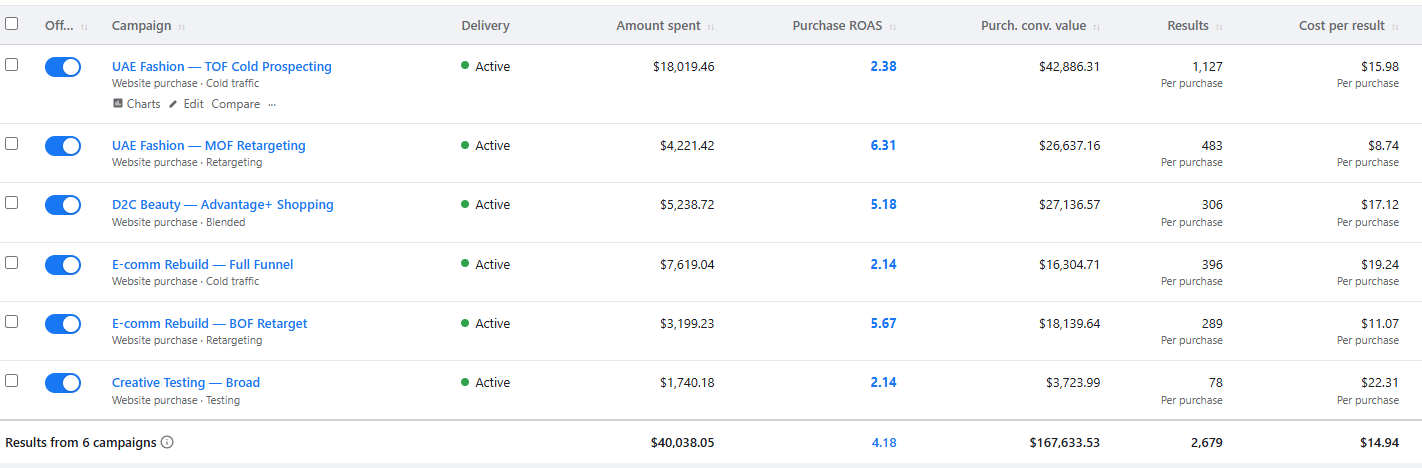
Task: Click 'Results from 6 campaigns' label
Action: (x=81, y=442)
